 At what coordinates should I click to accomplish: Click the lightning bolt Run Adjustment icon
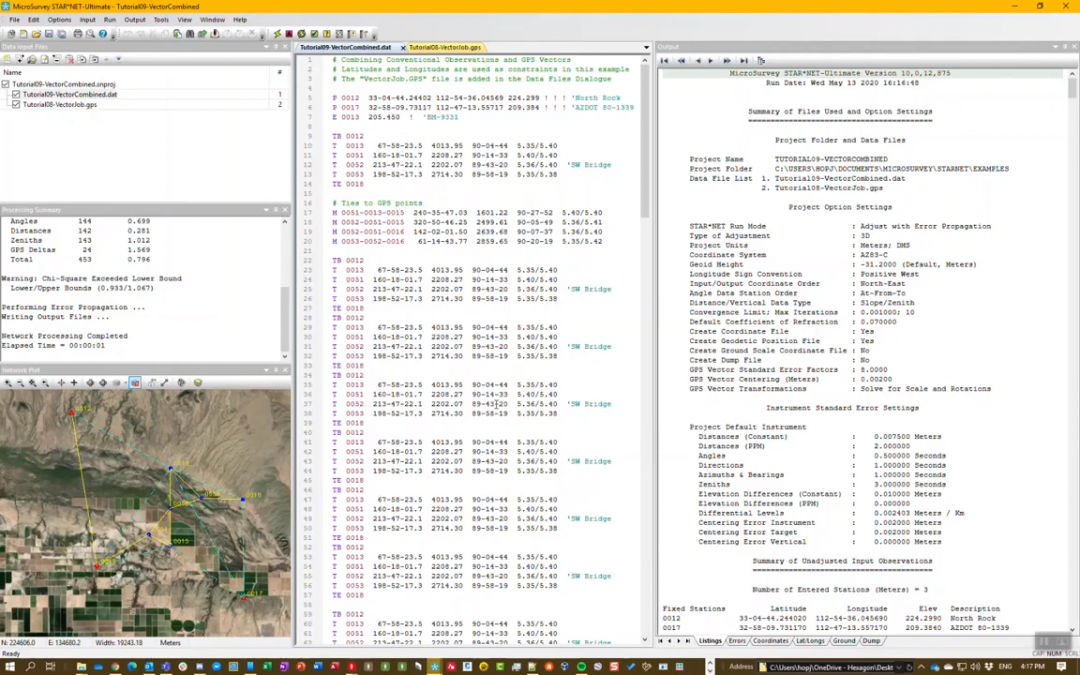click(278, 34)
